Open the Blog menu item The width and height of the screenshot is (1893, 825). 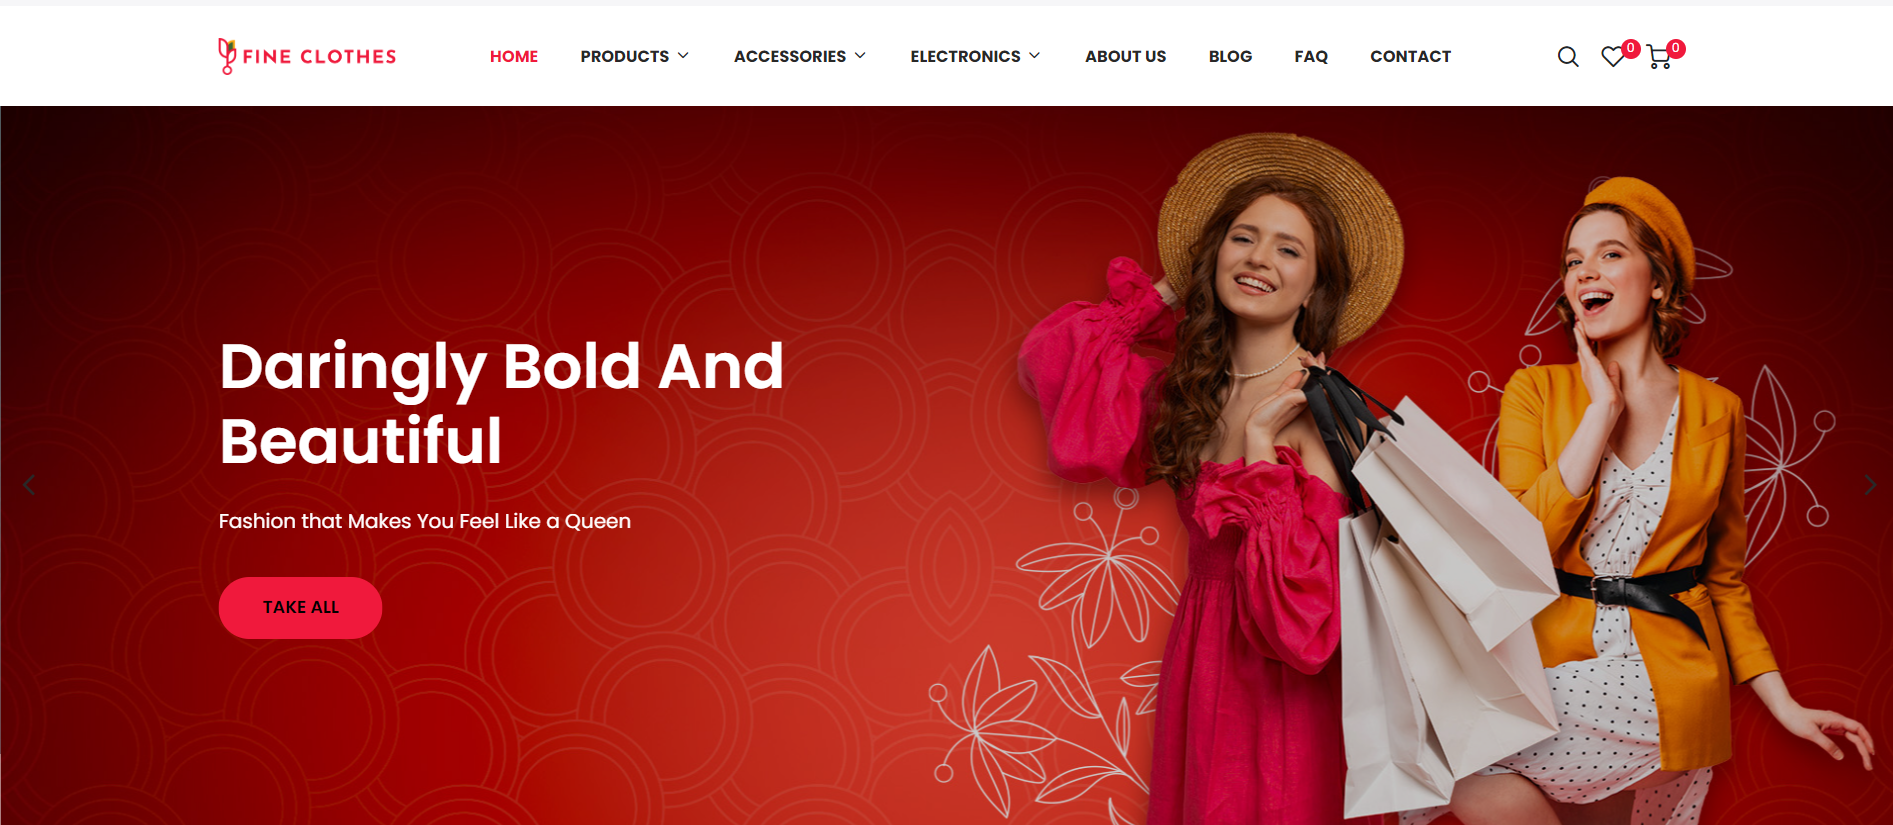click(1230, 57)
